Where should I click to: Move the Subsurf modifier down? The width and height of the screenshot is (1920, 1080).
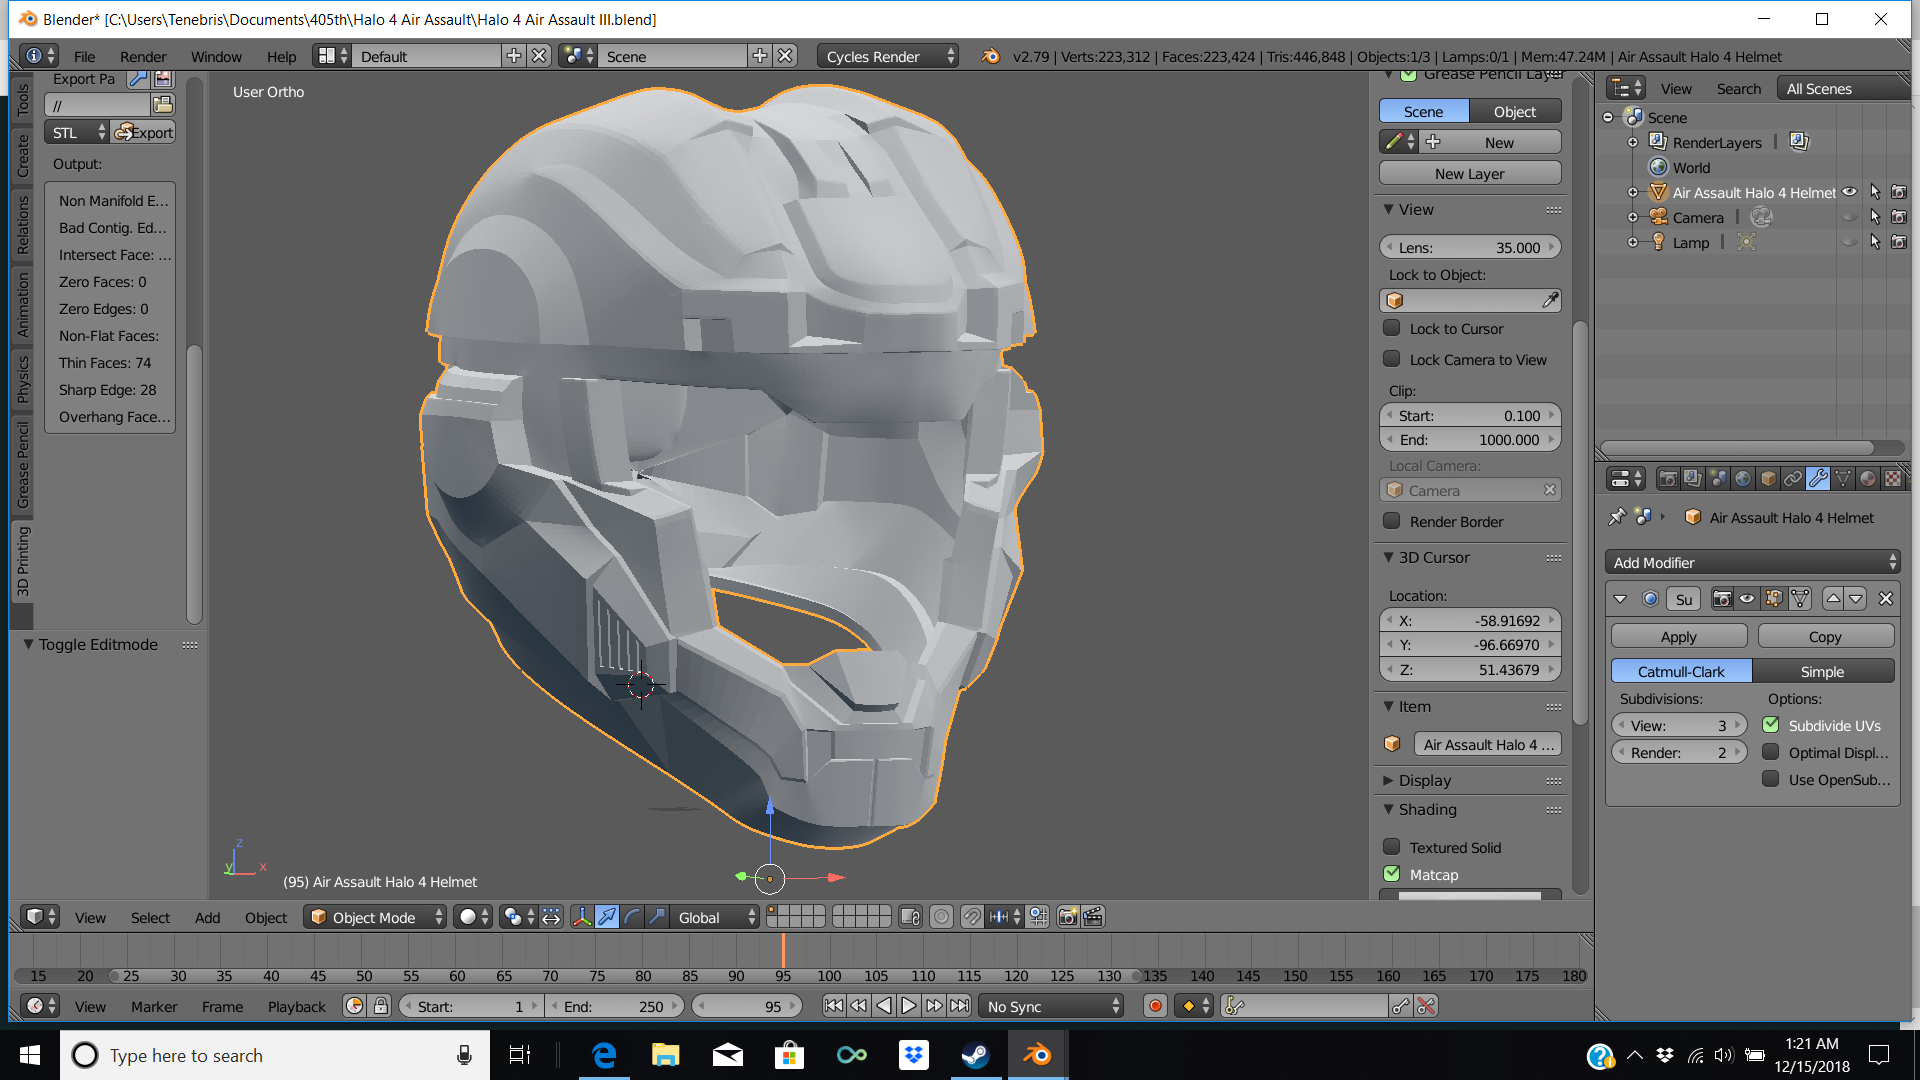tap(1856, 599)
